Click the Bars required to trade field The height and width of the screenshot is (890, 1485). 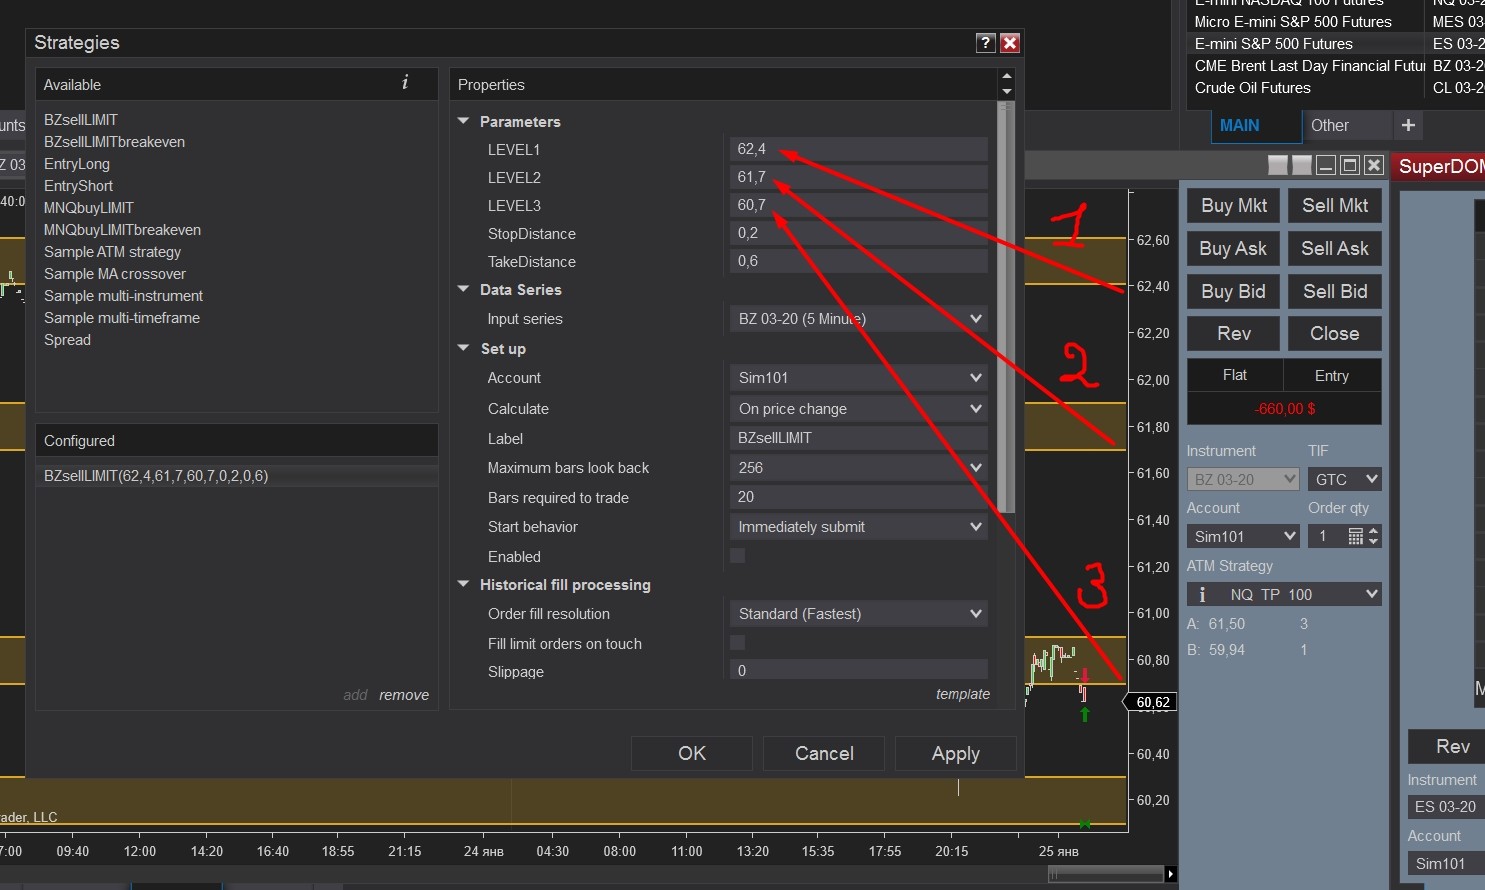click(x=859, y=497)
